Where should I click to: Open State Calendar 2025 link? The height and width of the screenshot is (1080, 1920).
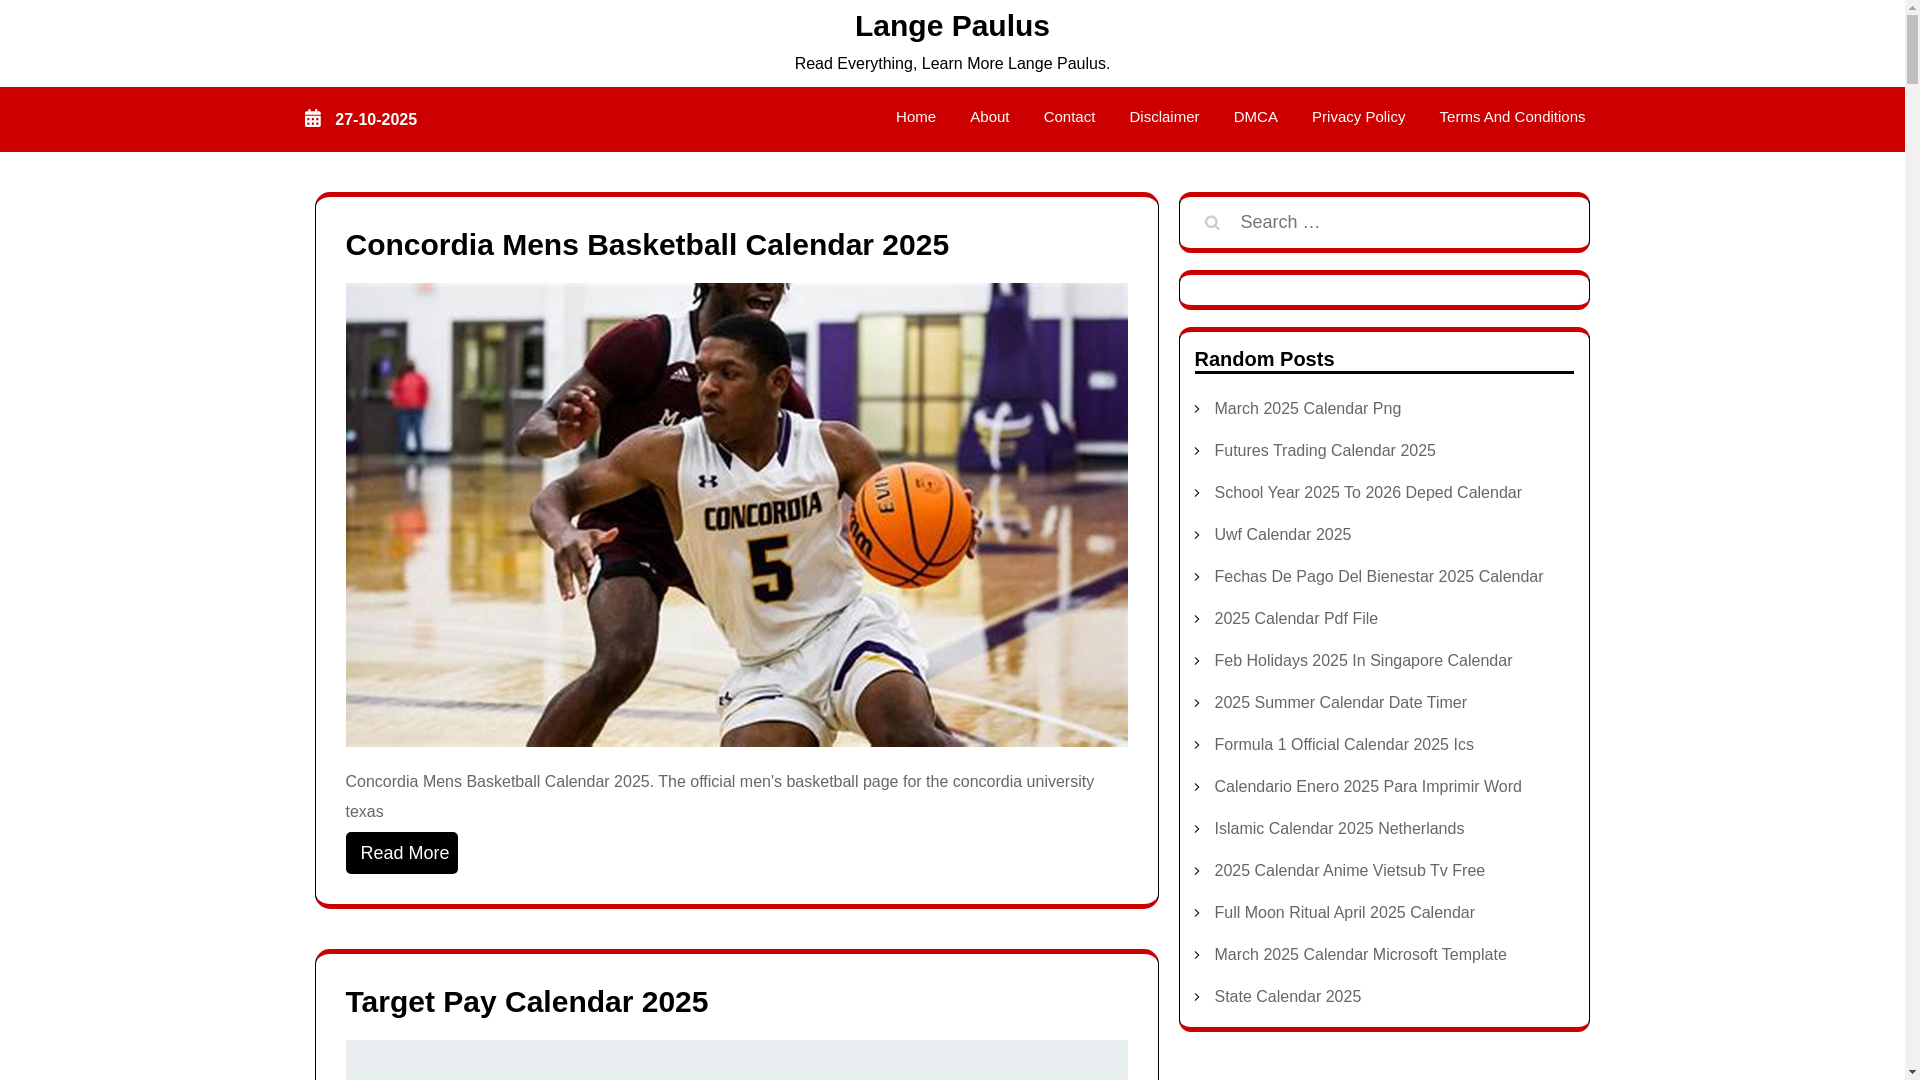point(1287,997)
